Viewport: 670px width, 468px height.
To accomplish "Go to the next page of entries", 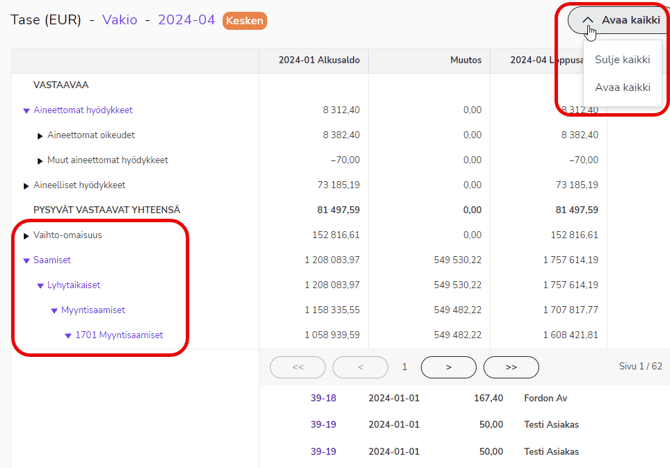I will point(447,367).
